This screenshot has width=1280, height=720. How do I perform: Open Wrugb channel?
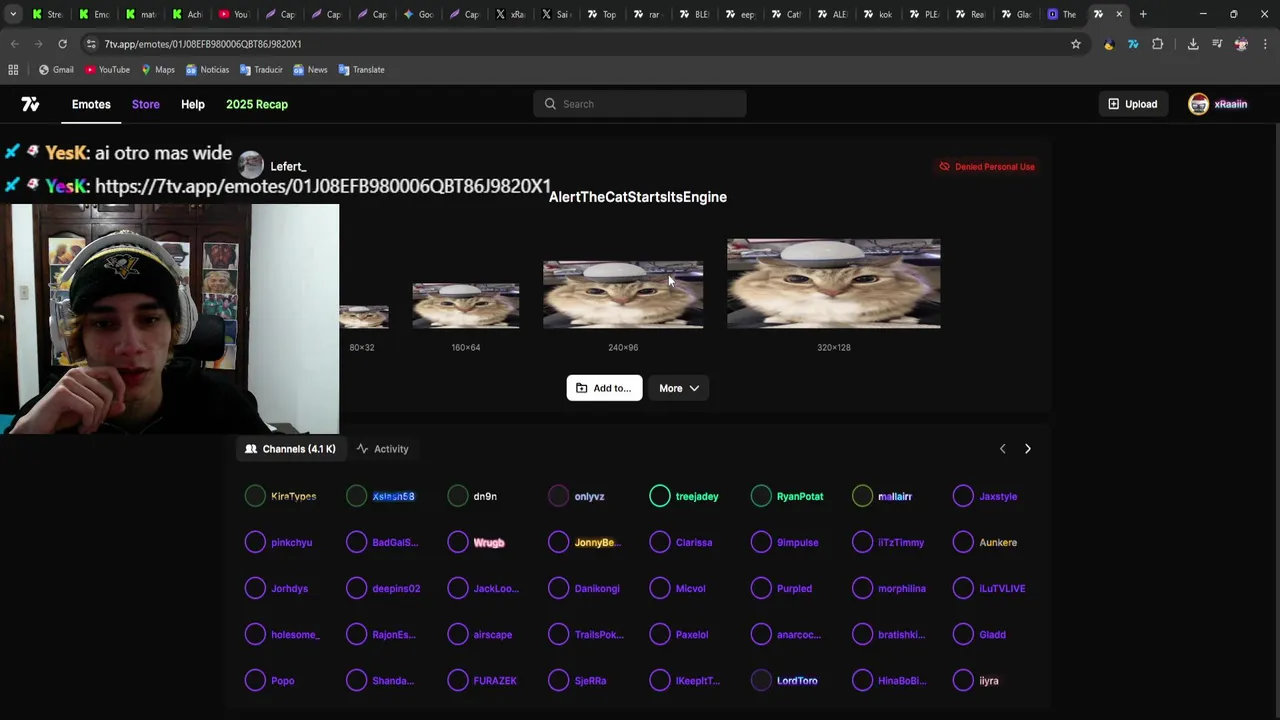(477, 542)
